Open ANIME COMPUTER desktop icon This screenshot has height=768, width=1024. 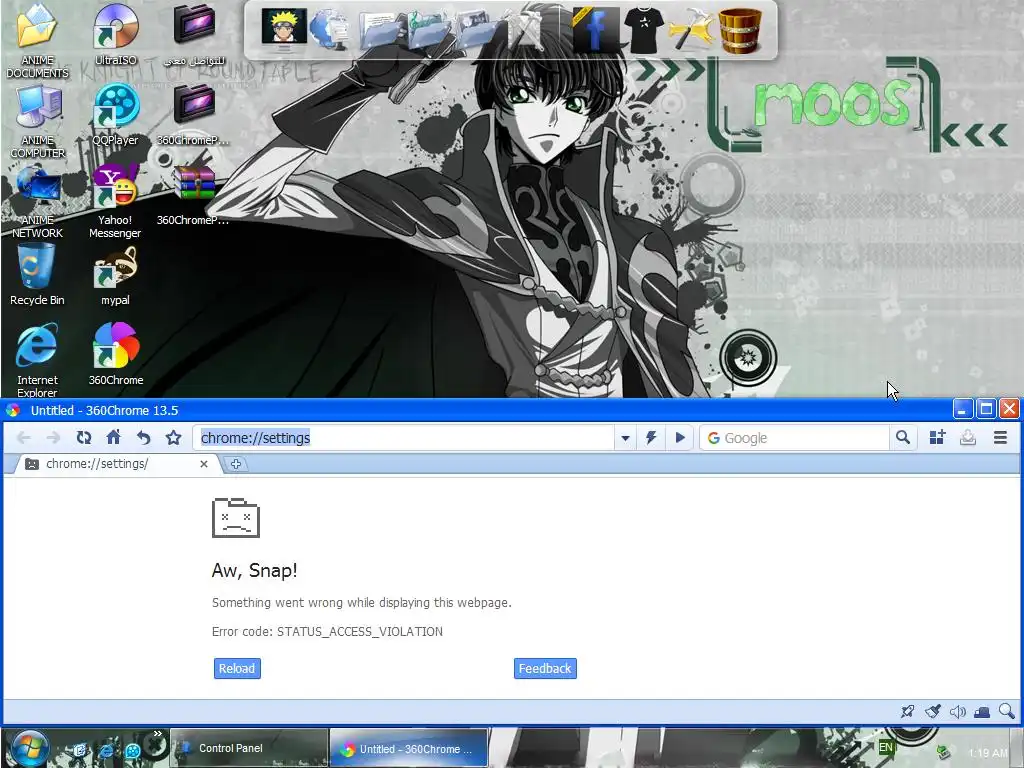pyautogui.click(x=37, y=122)
